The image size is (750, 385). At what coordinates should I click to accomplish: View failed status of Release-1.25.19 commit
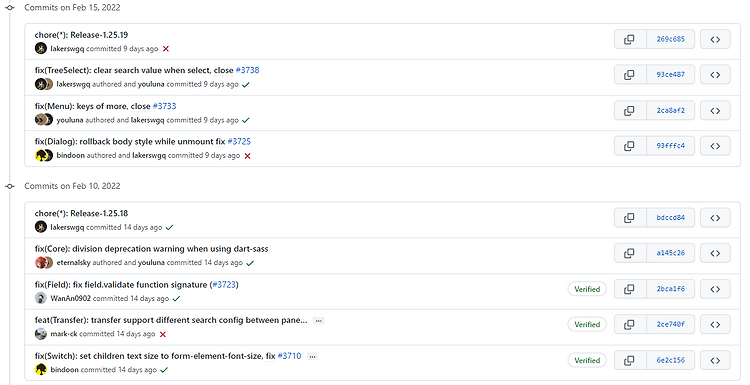pyautogui.click(x=165, y=49)
